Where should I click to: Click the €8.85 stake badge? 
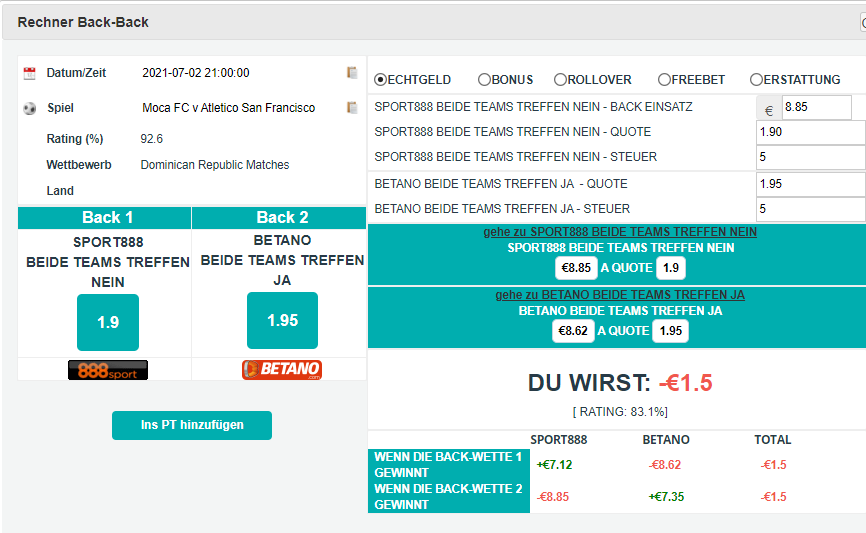coord(576,268)
